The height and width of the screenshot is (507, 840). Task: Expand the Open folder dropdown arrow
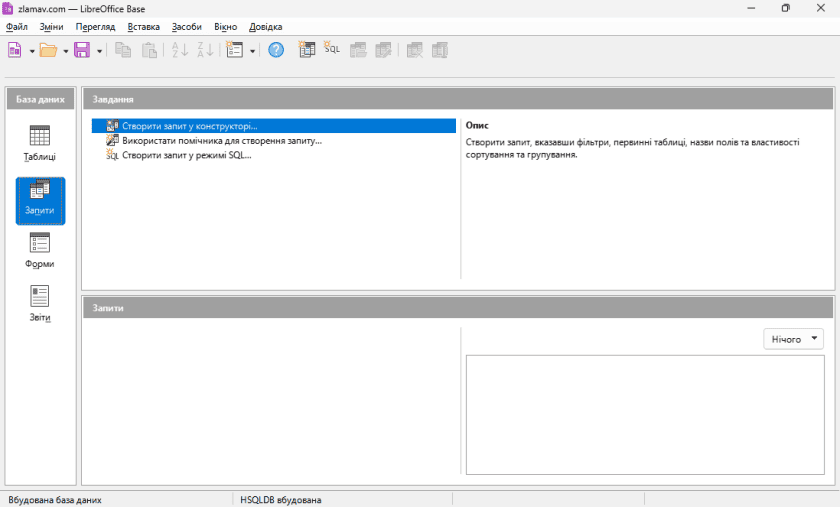66,50
